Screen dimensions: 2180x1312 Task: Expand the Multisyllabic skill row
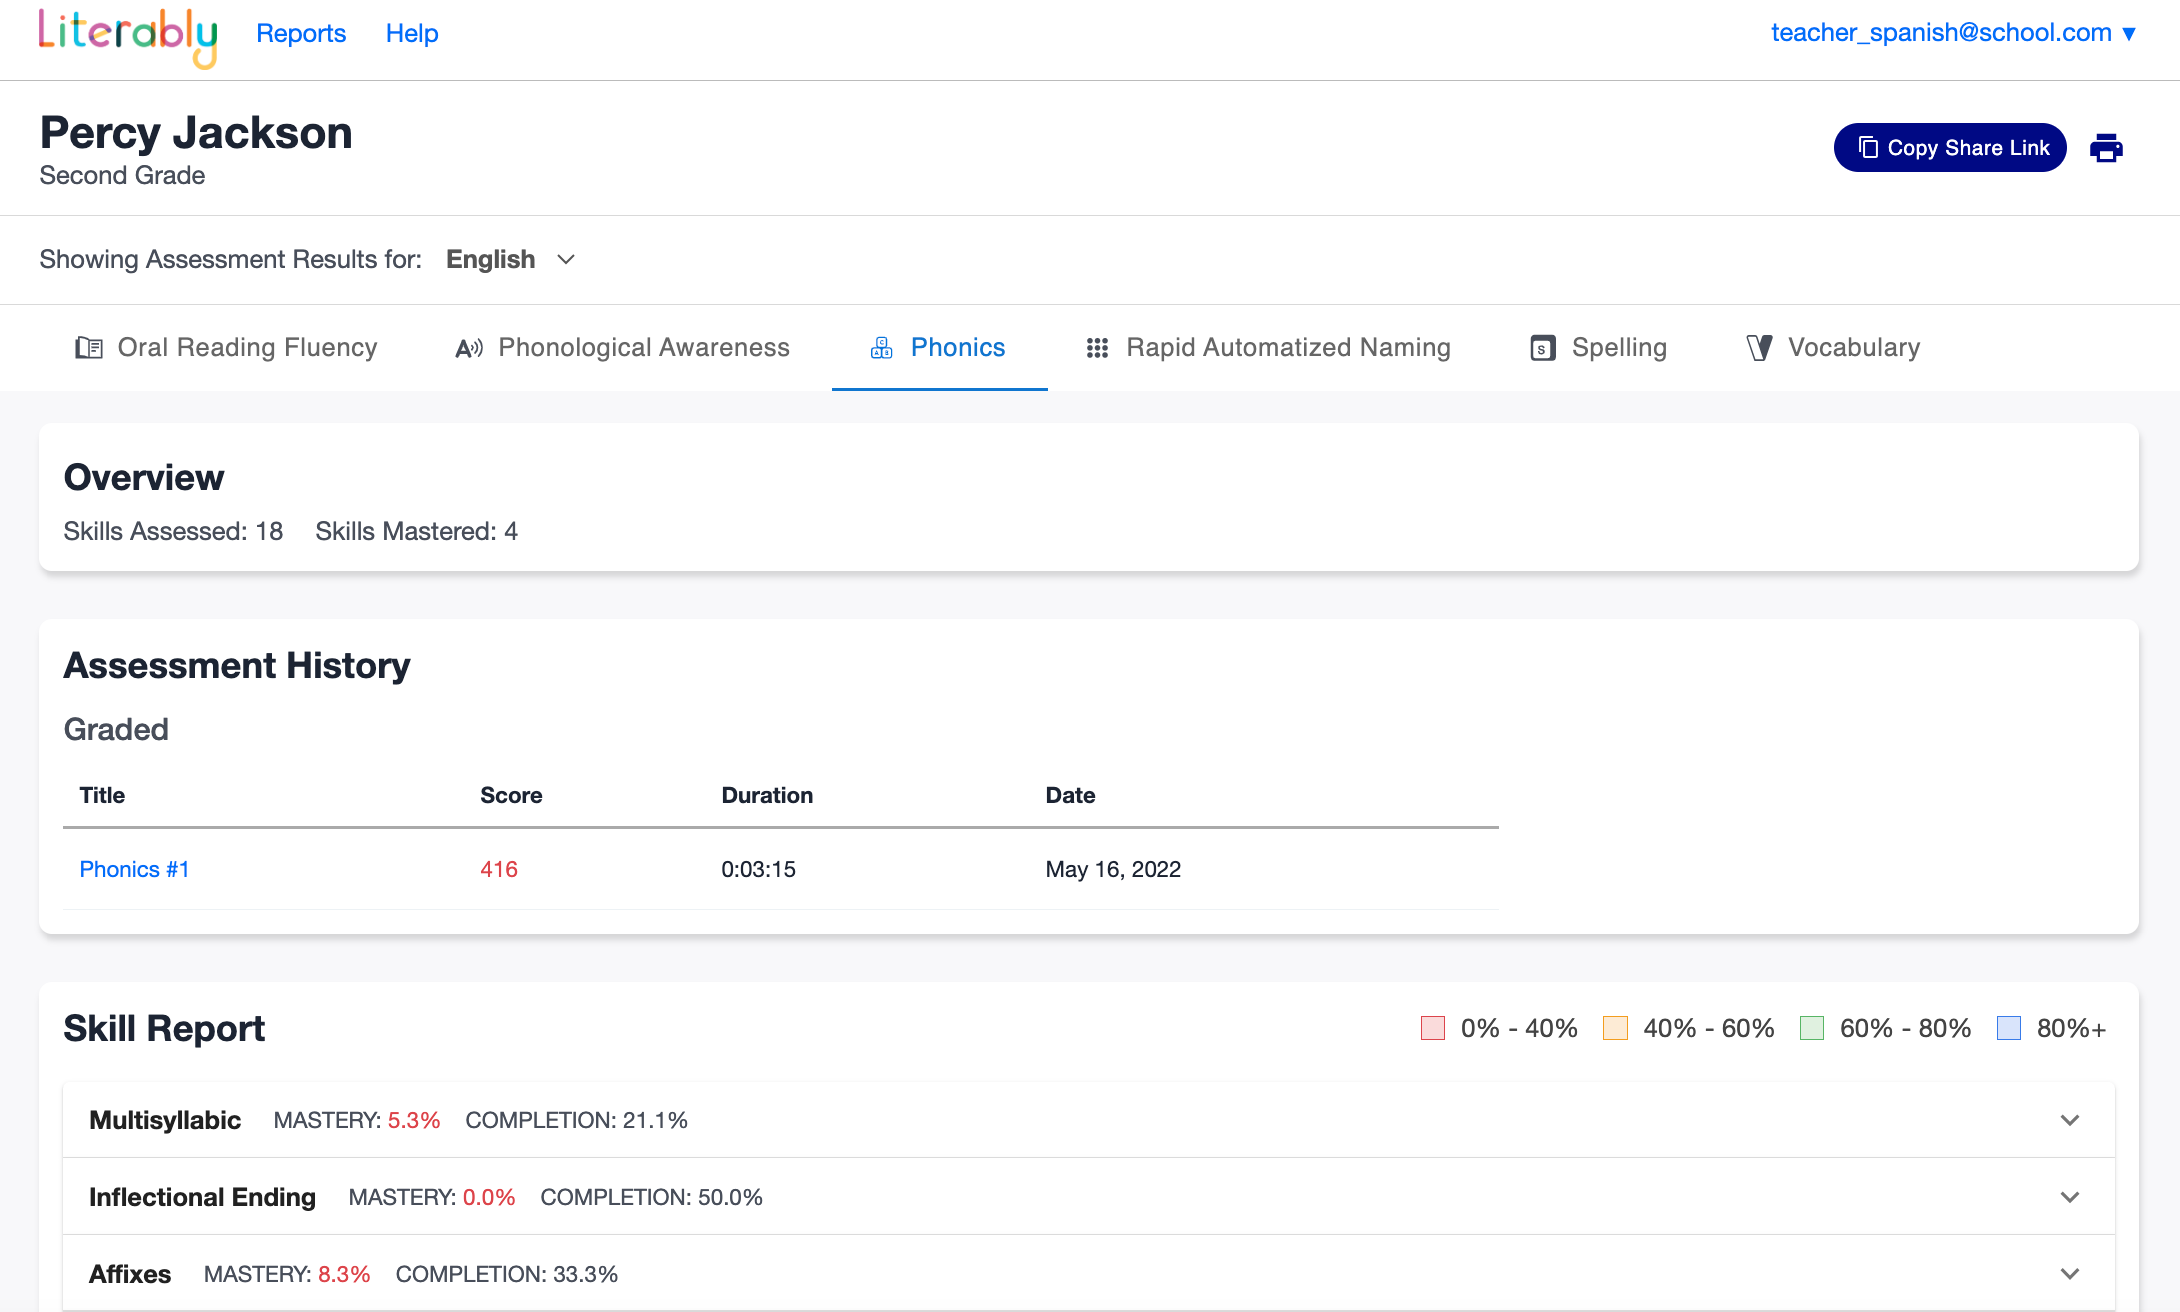(x=1088, y=1120)
